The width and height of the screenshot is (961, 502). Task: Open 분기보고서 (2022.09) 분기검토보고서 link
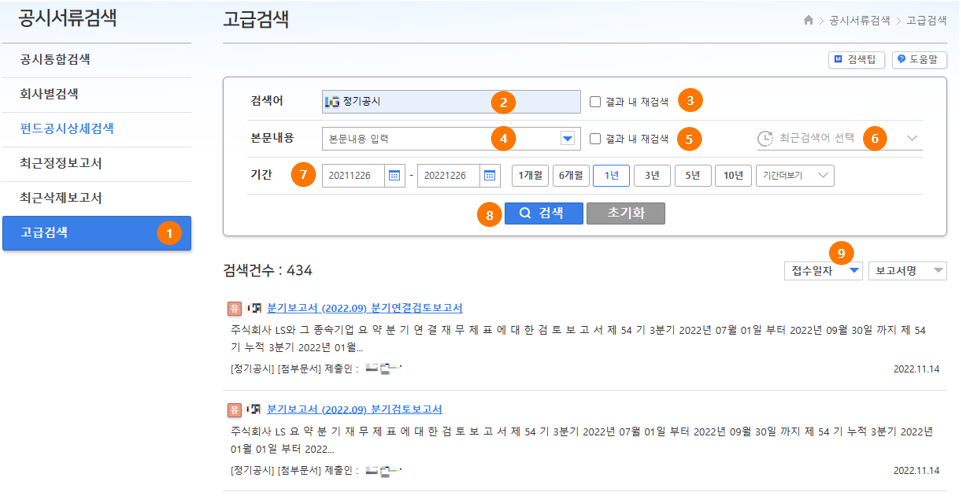[x=354, y=409]
